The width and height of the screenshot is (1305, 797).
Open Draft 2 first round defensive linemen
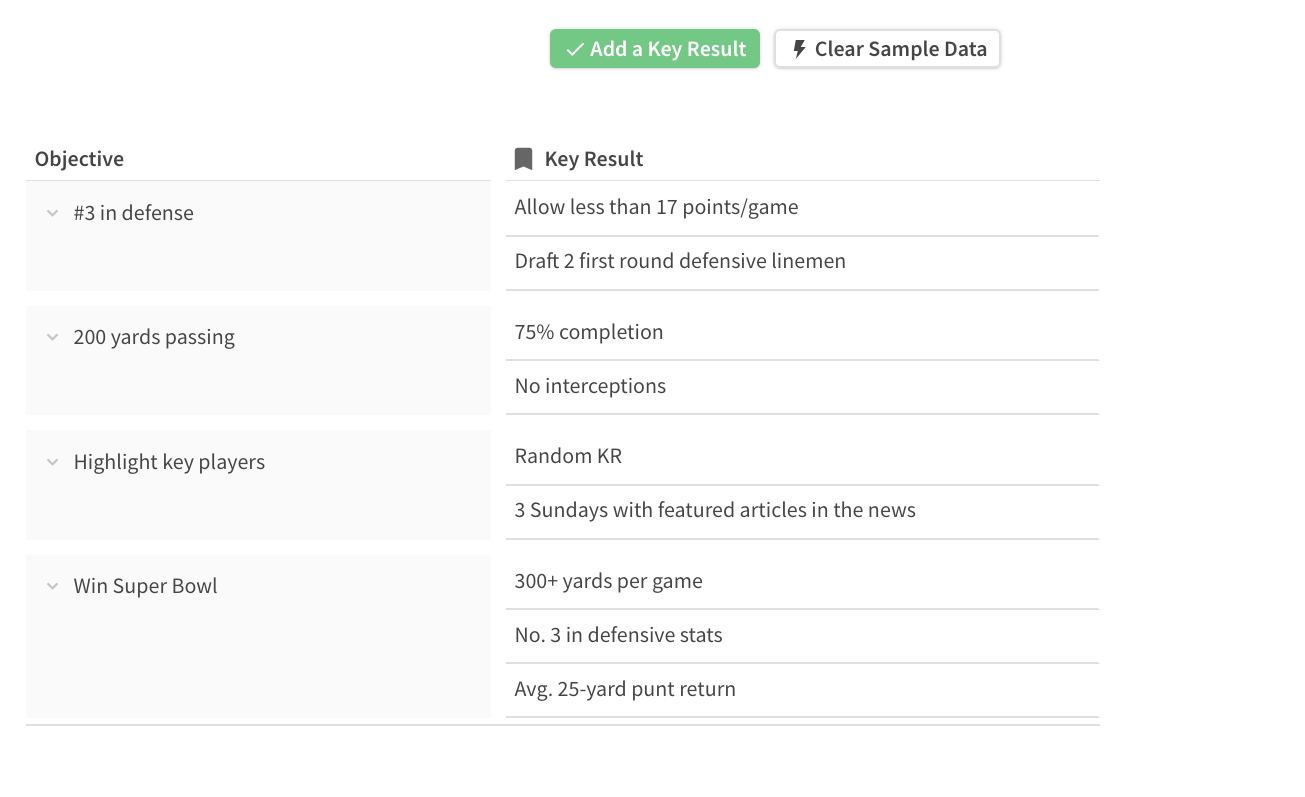(680, 261)
